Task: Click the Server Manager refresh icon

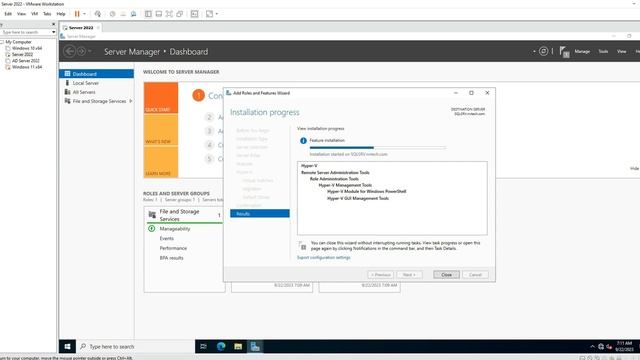Action: point(543,51)
